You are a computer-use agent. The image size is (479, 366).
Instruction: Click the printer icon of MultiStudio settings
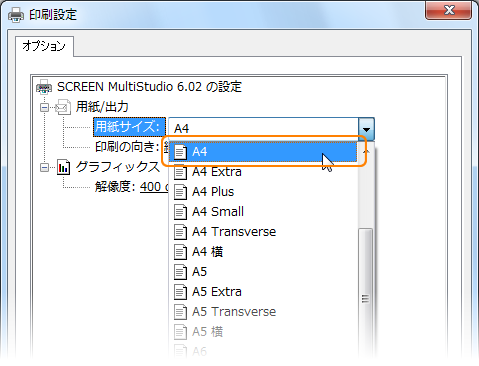pyautogui.click(x=44, y=87)
